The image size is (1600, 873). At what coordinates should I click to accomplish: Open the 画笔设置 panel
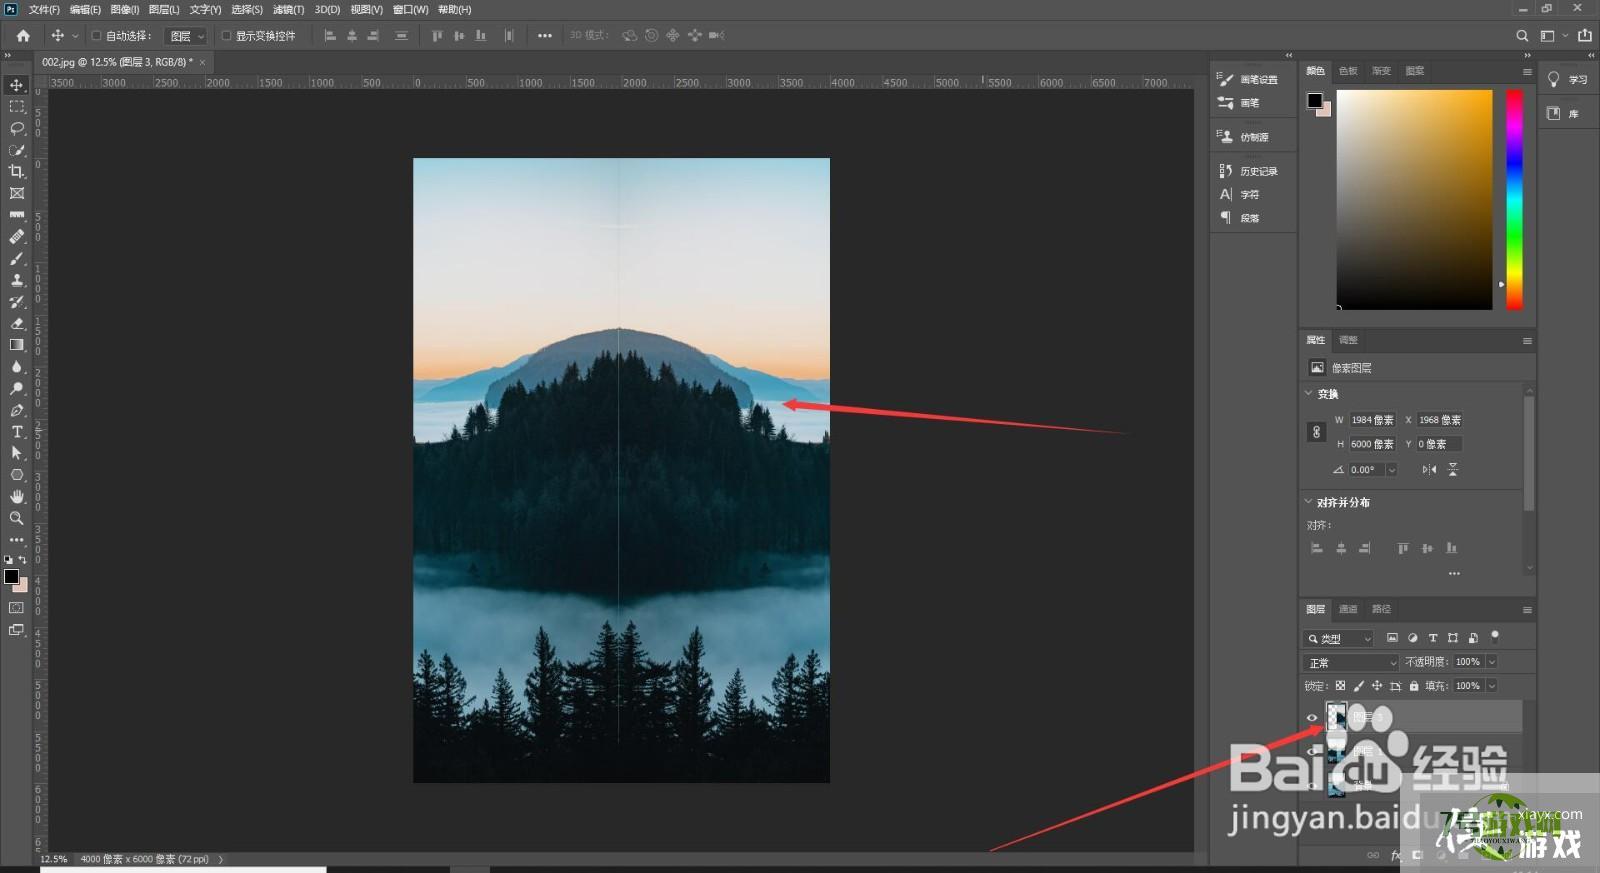pos(1248,79)
